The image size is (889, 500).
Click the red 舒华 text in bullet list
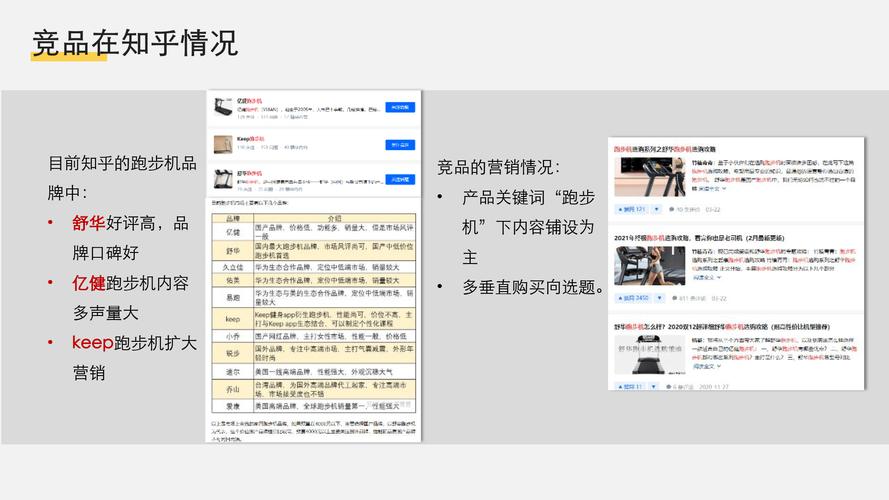pos(88,223)
